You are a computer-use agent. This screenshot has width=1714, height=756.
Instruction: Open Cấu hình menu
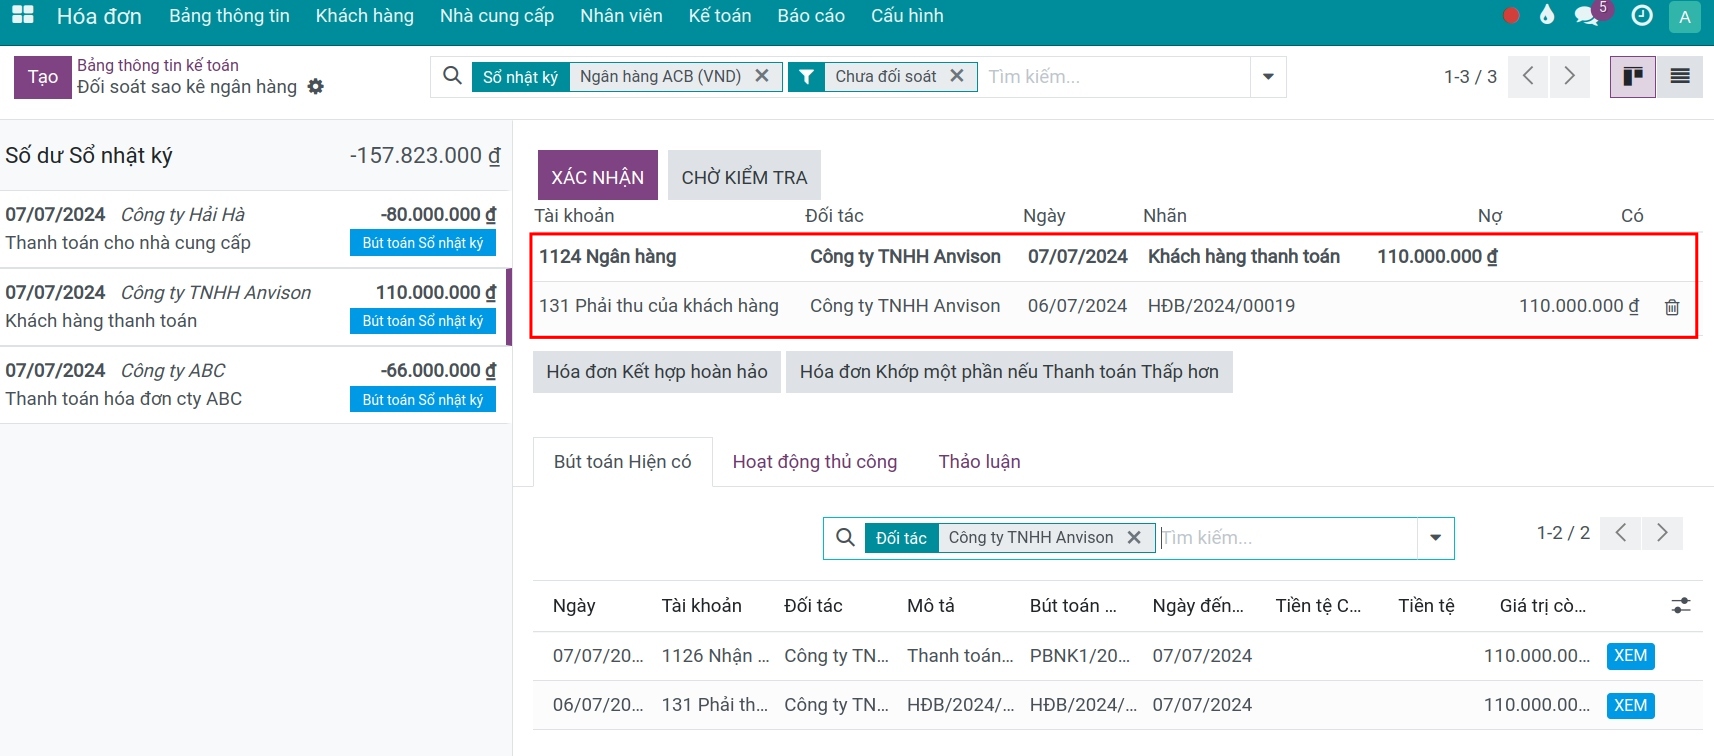point(907,16)
